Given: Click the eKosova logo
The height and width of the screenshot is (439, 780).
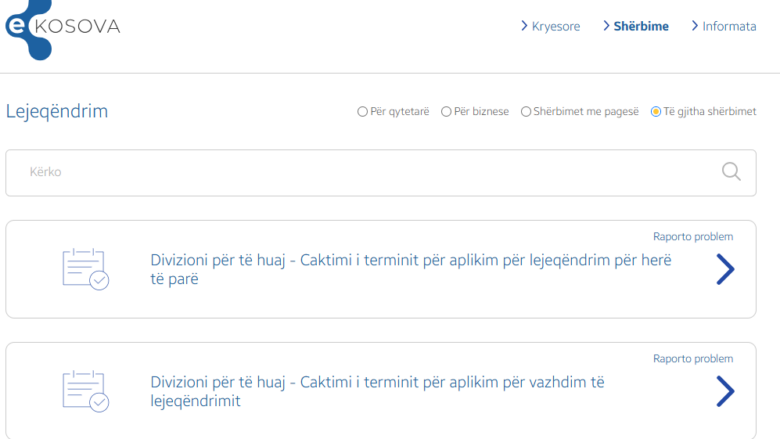Looking at the screenshot, I should pyautogui.click(x=60, y=26).
